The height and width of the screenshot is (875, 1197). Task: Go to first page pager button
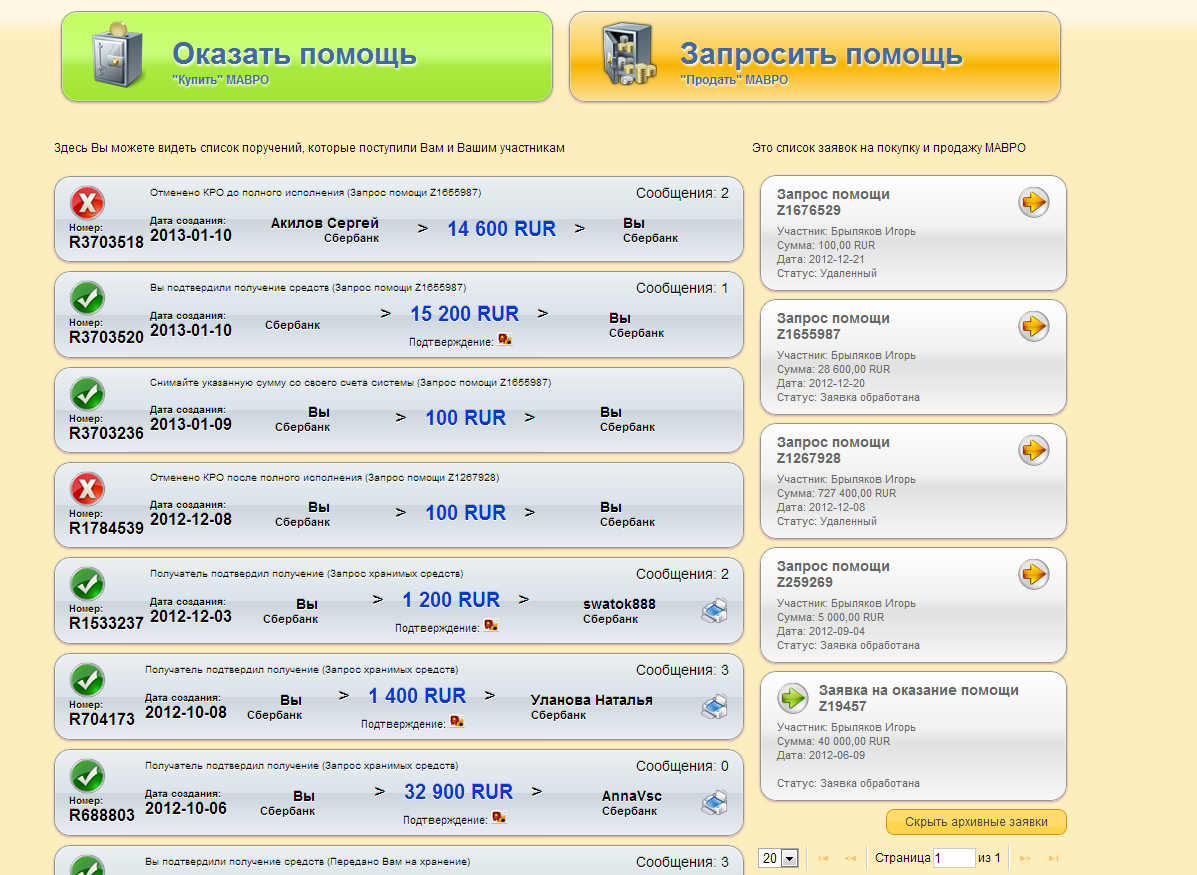pos(823,858)
